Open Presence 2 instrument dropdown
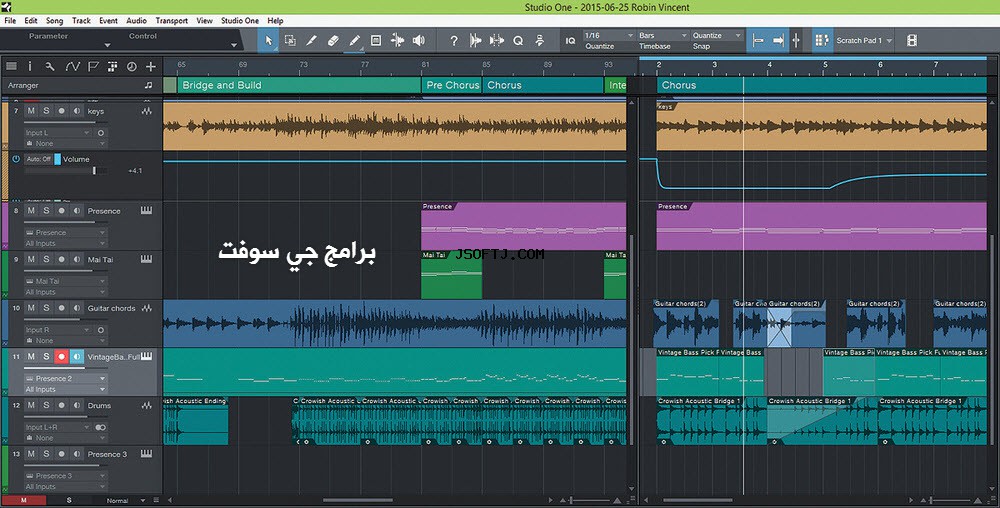 click(64, 379)
